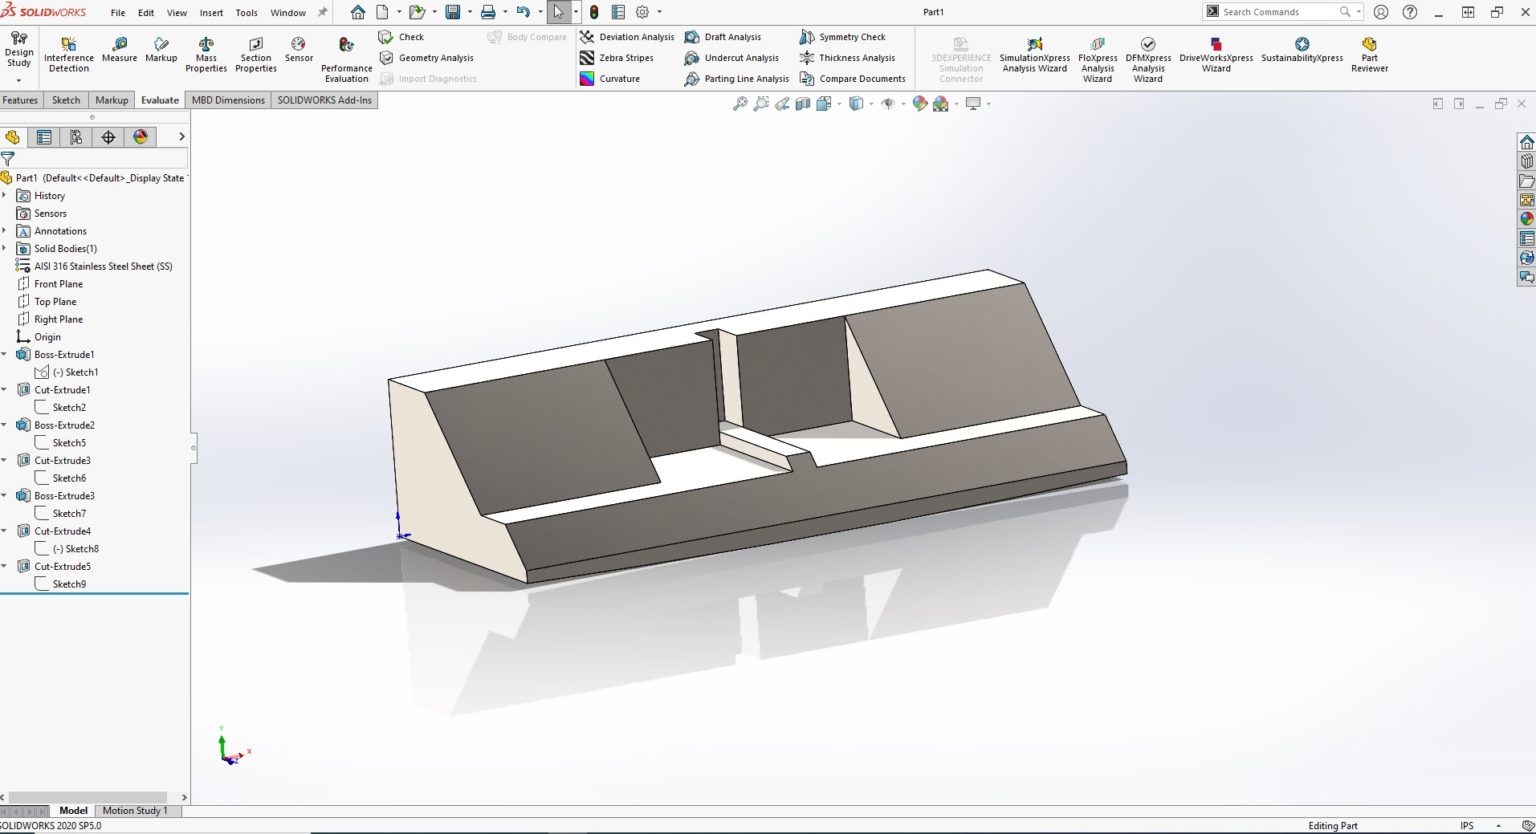
Task: Open the DisplayManager tab icon
Action: [140, 137]
